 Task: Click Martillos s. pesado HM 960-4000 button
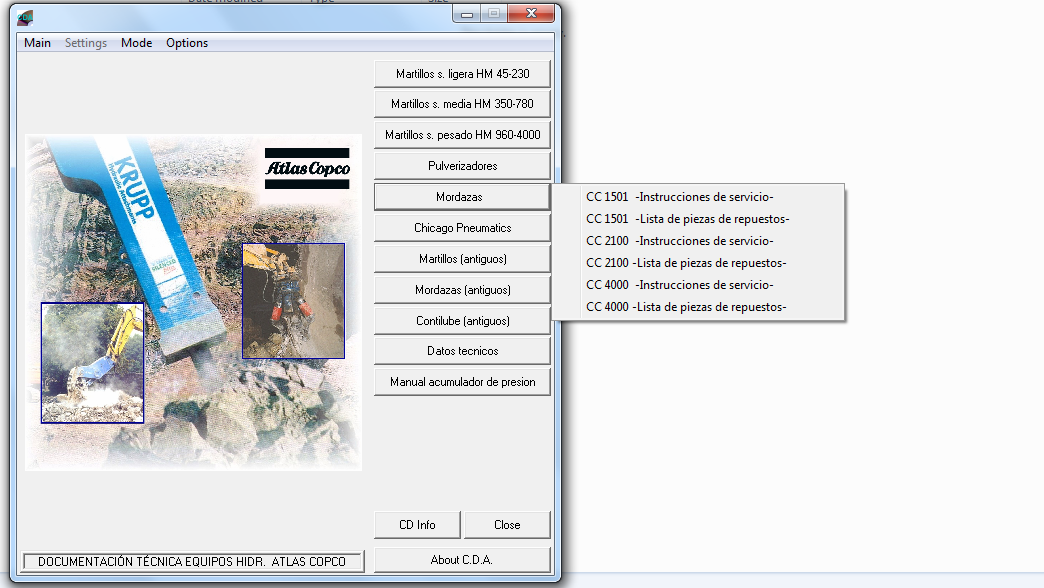(x=462, y=135)
